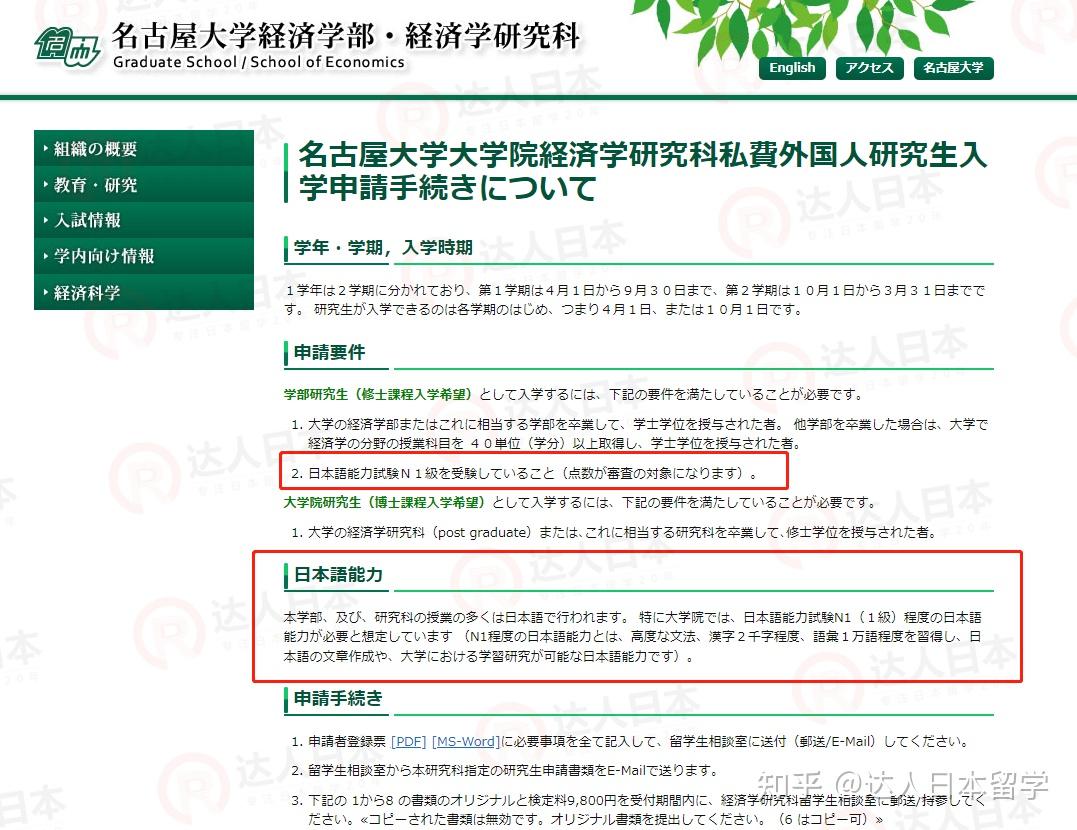Click Graduate School / School of Economics subtitle
Viewport: 1077px width, 830px height.
(259, 62)
